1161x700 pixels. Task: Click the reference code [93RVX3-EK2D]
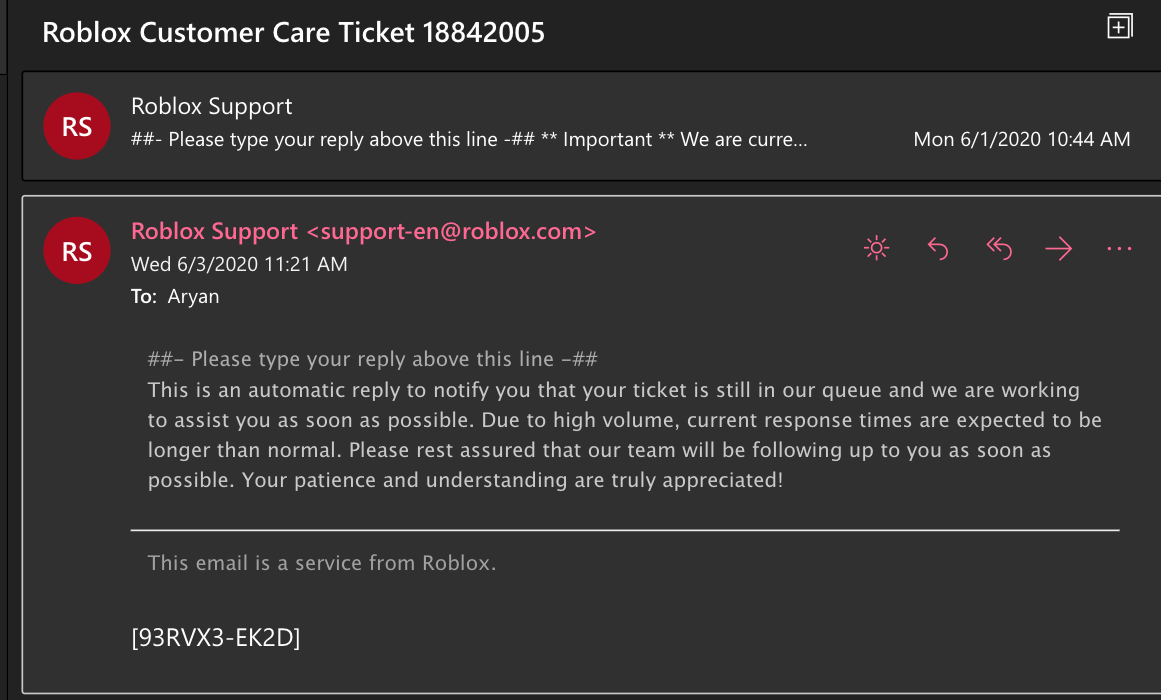pyautogui.click(x=216, y=637)
